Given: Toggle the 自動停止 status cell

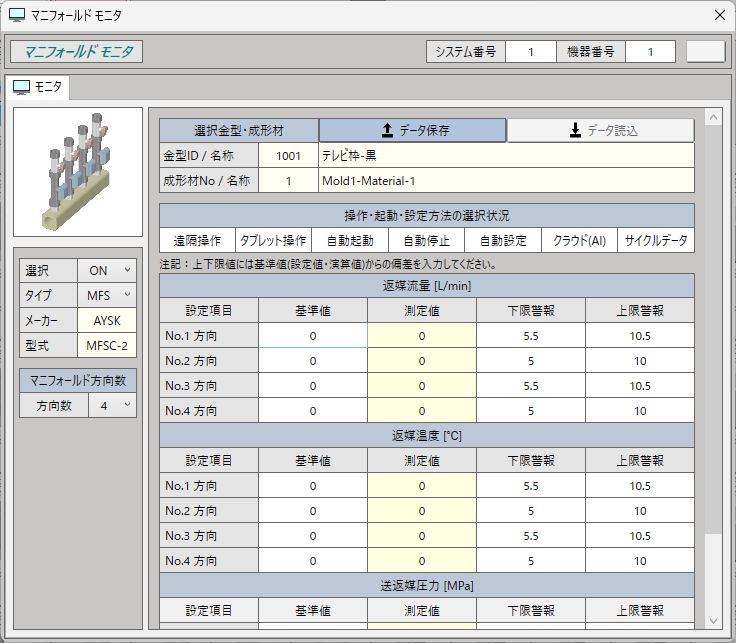Looking at the screenshot, I should 427,241.
